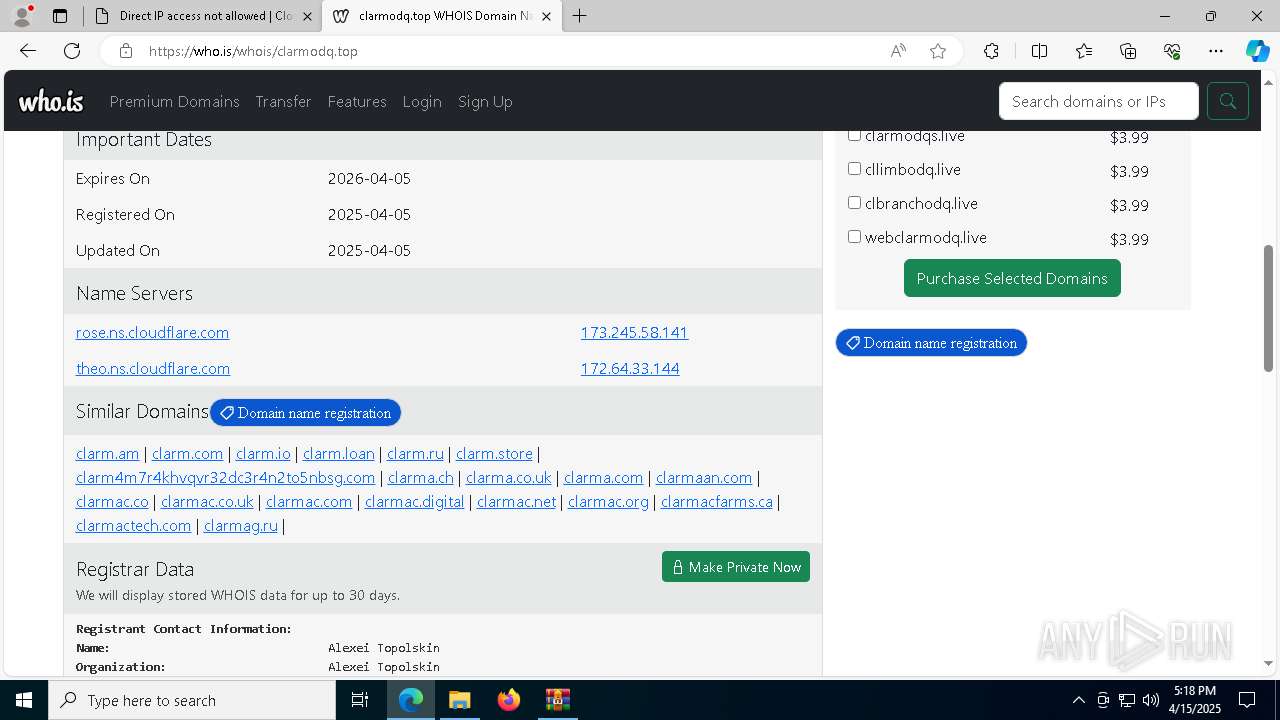Focus the Search domains or IPs field

(x=1098, y=101)
